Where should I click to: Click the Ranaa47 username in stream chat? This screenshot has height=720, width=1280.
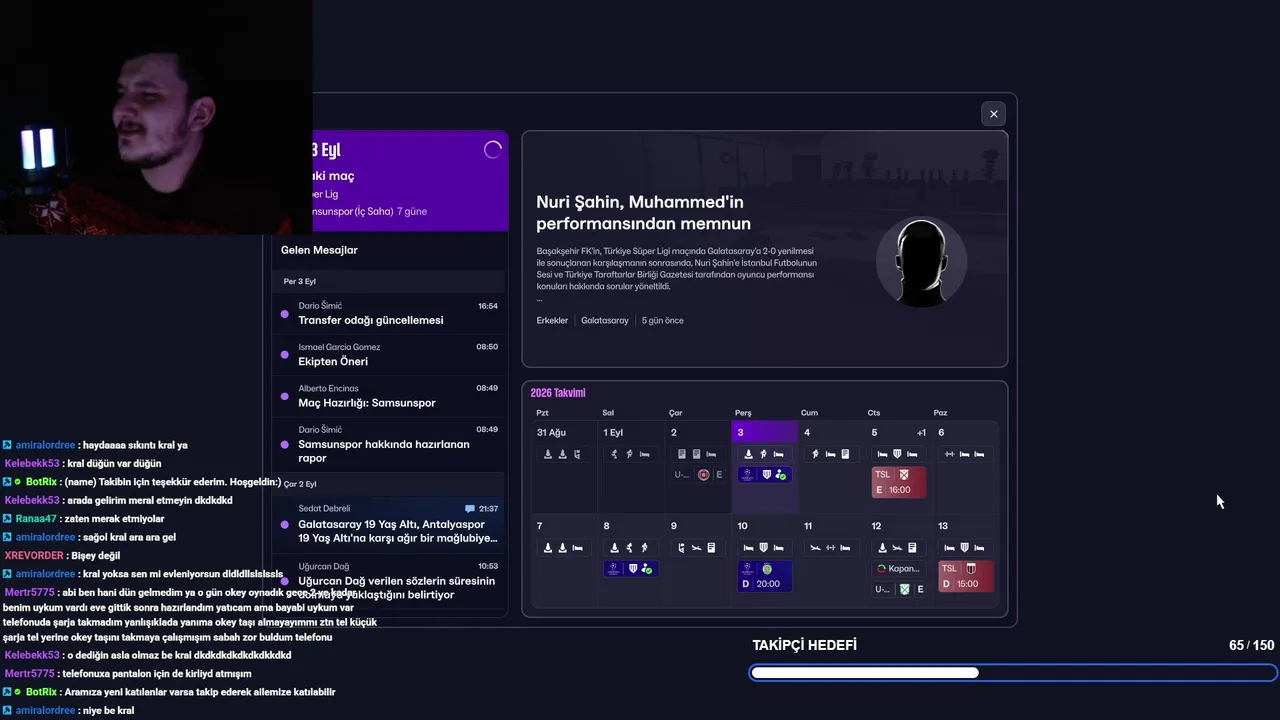(36, 519)
